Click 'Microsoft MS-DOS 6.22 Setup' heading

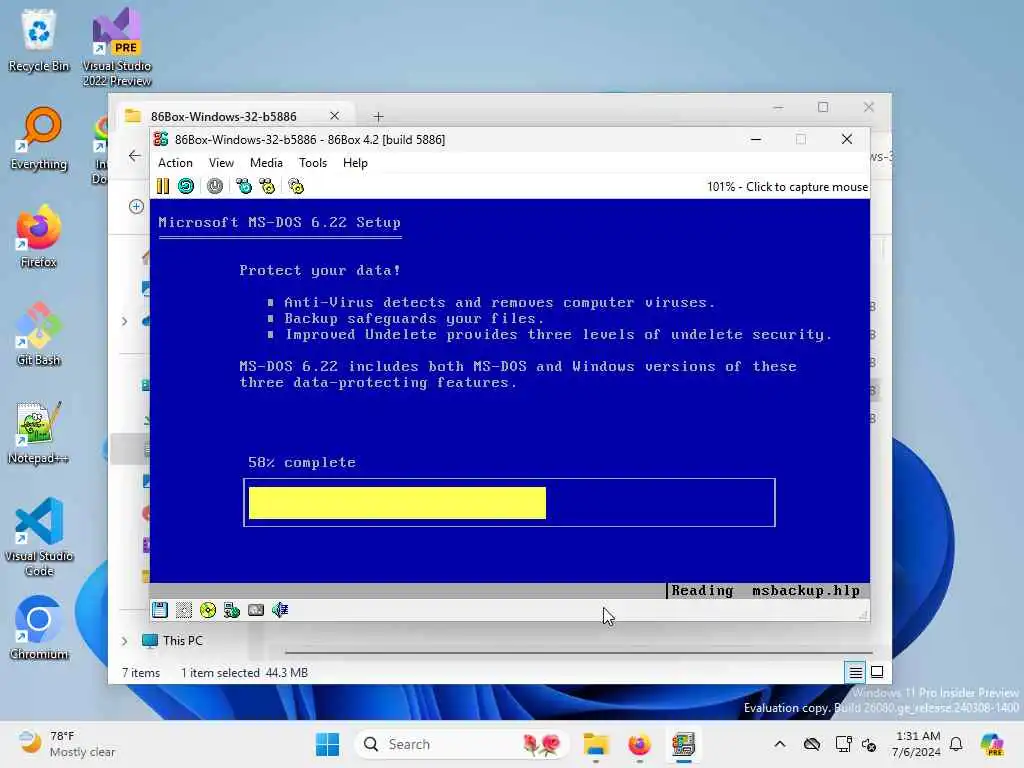[280, 222]
